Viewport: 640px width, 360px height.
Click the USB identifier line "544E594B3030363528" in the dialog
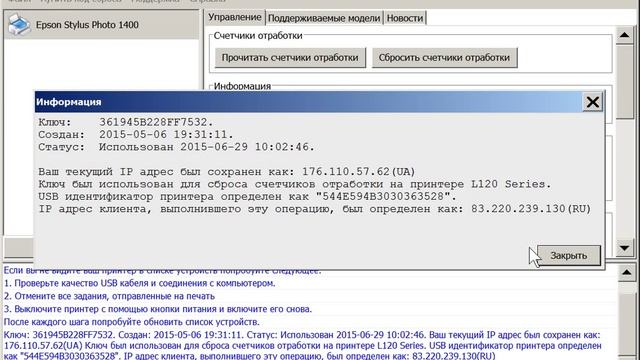[x=247, y=196]
